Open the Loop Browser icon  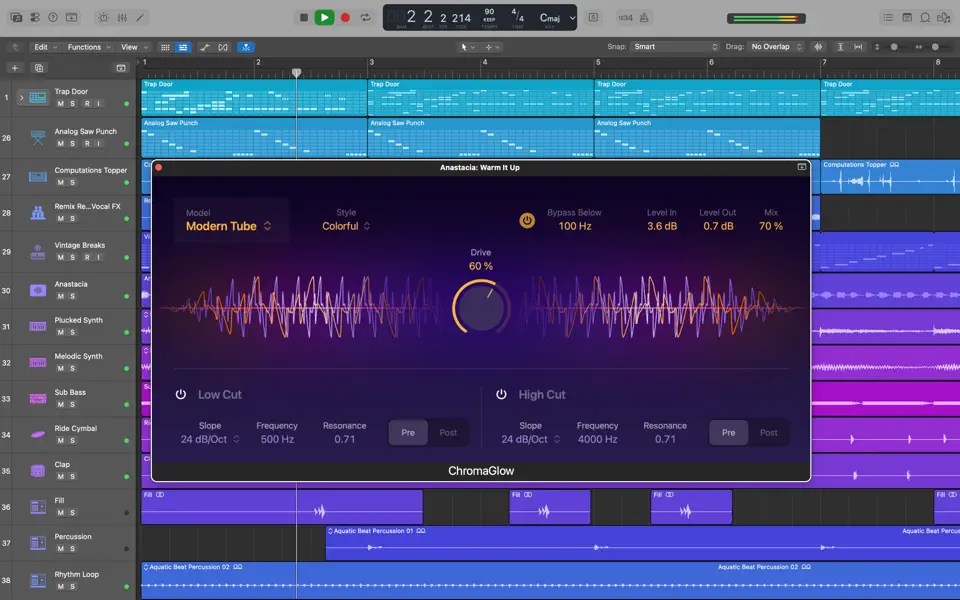[925, 17]
